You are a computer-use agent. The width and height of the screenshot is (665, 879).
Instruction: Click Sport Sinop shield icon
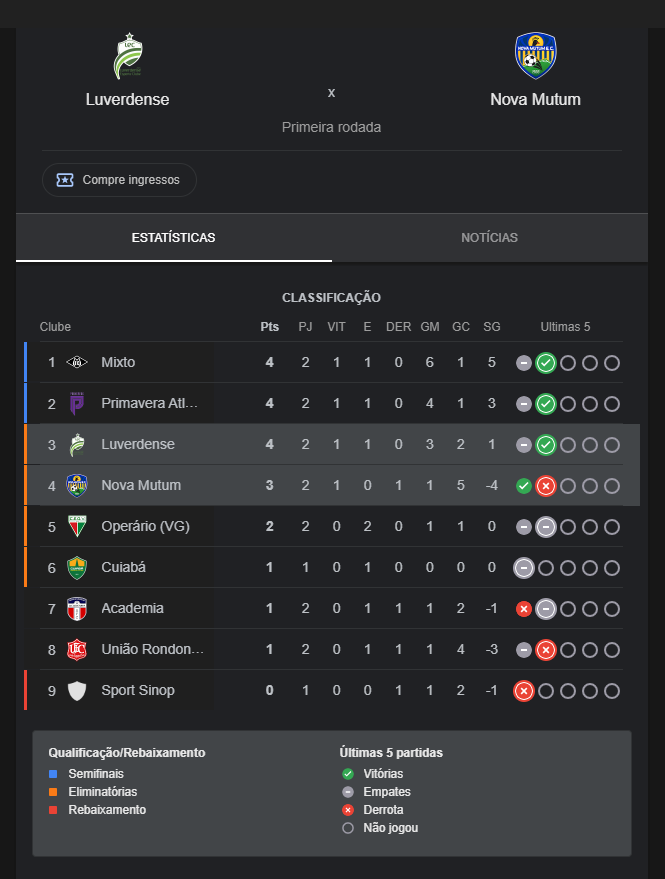pyautogui.click(x=77, y=691)
